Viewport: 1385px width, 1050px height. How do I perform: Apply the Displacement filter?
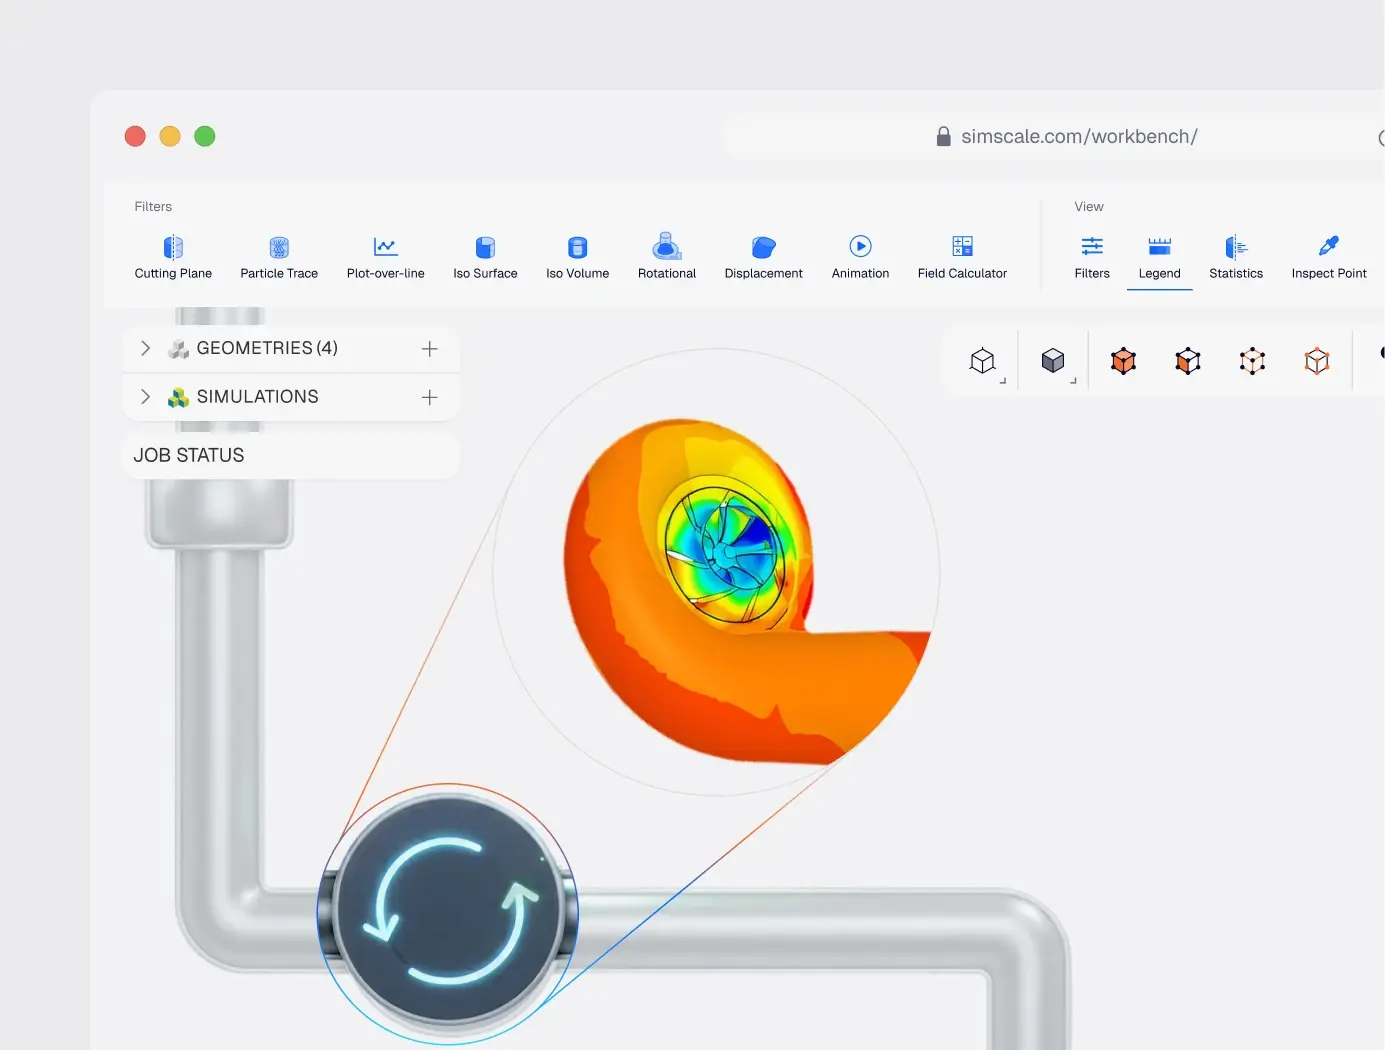(763, 258)
